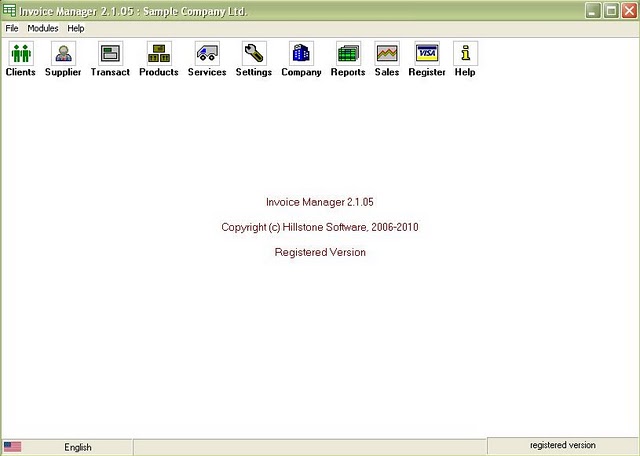The image size is (640, 456).
Task: Click the 'registered version' status bar text
Action: 562,445
